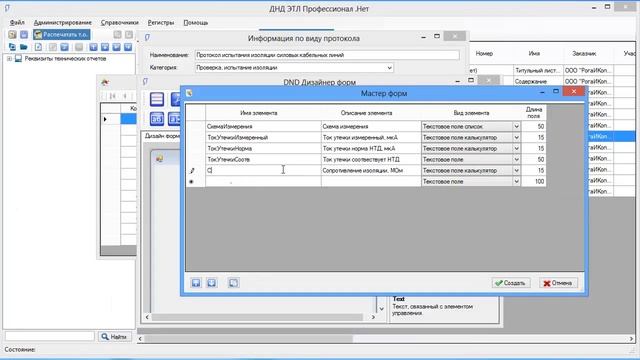
Task: Open Вид элемента dropdown for ТокУтечкиНорма row
Action: coord(516,149)
